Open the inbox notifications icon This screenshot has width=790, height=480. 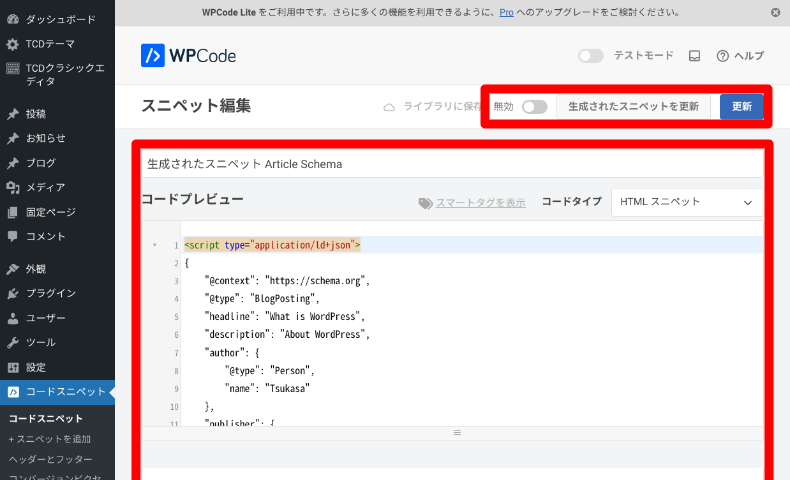click(694, 56)
